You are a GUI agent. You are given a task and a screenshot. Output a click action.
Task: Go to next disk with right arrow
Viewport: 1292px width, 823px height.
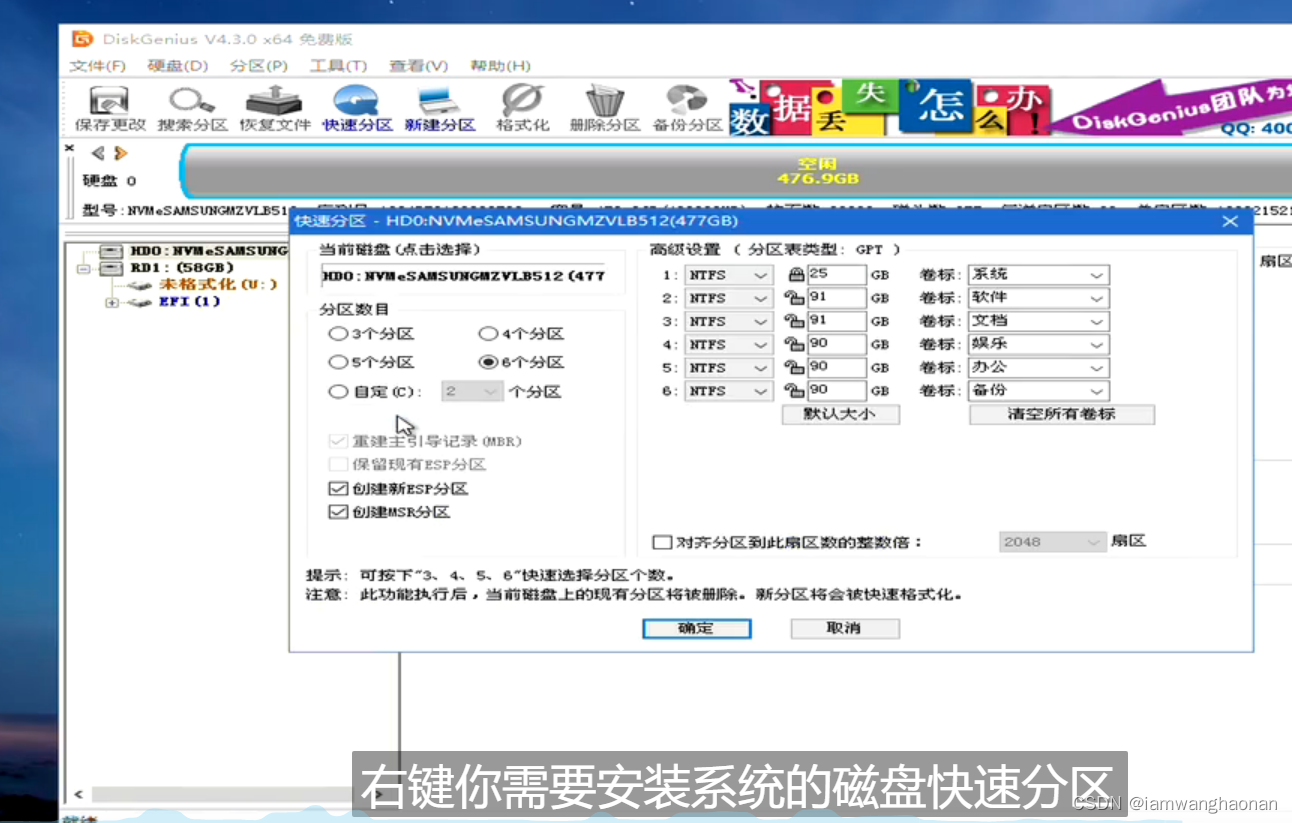click(121, 154)
